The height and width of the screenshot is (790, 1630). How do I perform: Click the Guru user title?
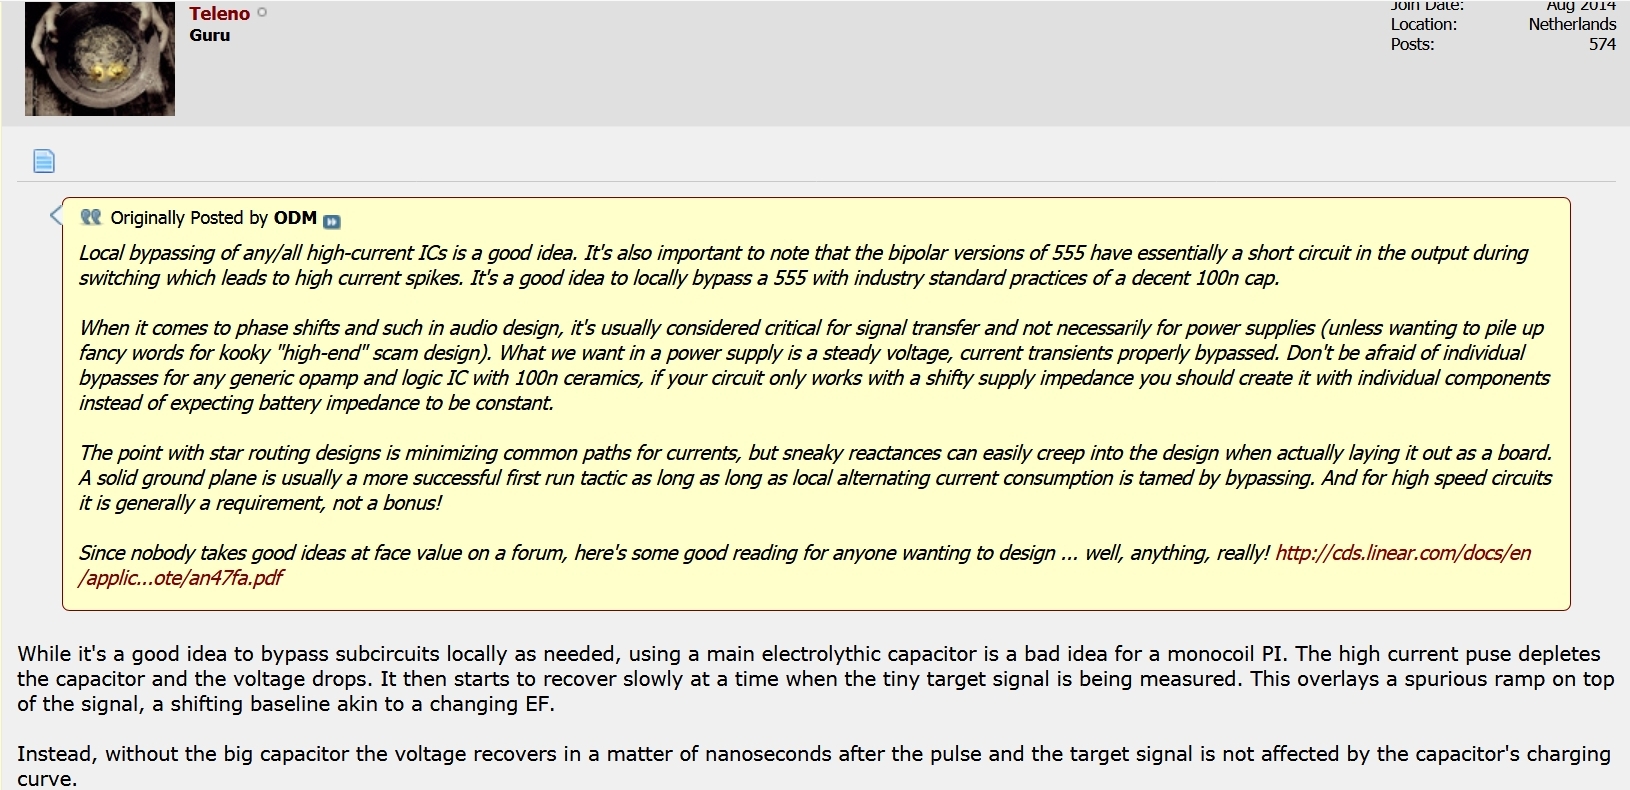[x=210, y=35]
